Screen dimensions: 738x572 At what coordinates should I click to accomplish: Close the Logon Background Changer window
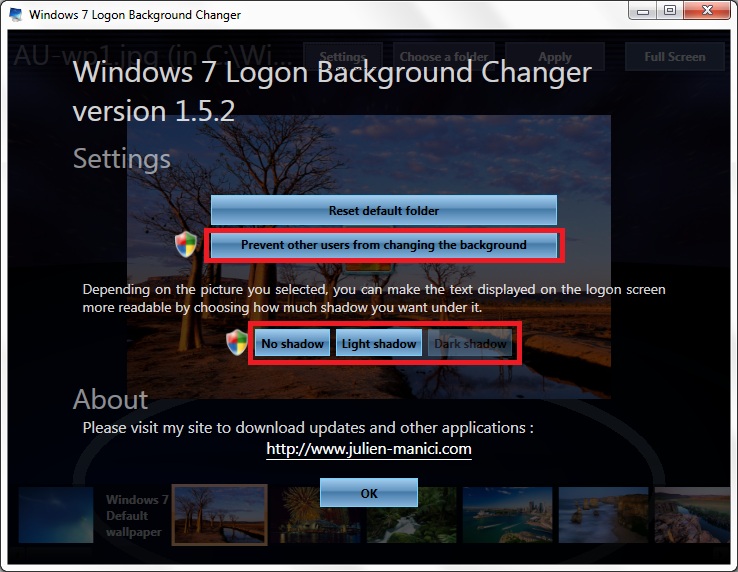pos(707,10)
